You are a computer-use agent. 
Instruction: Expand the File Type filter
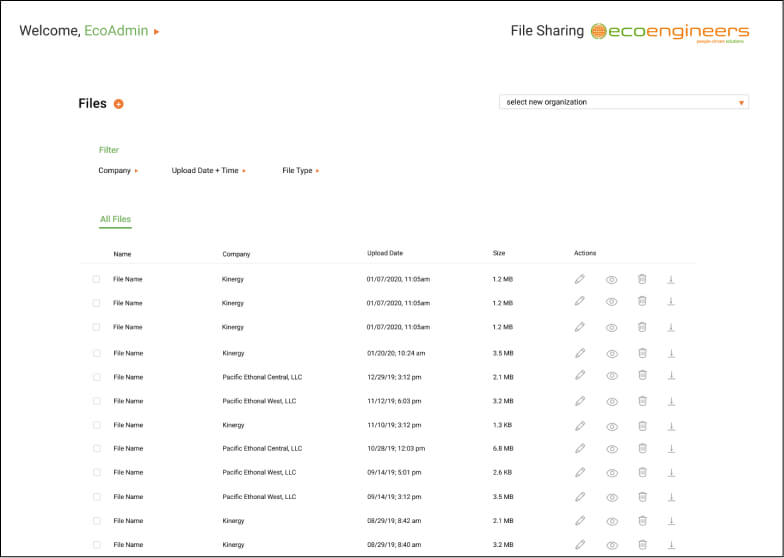300,170
